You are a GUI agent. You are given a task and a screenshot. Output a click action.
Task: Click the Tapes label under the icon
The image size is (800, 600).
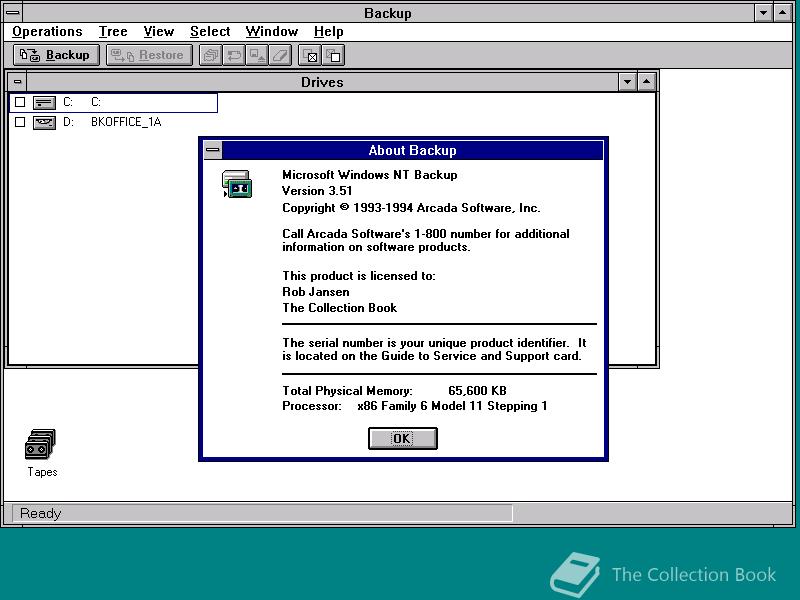point(42,472)
